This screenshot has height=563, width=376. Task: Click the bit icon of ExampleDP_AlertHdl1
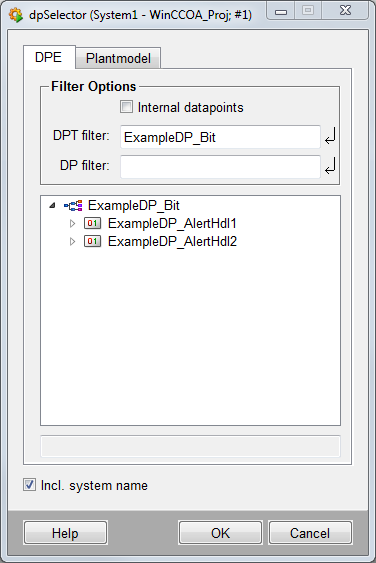(x=92, y=223)
